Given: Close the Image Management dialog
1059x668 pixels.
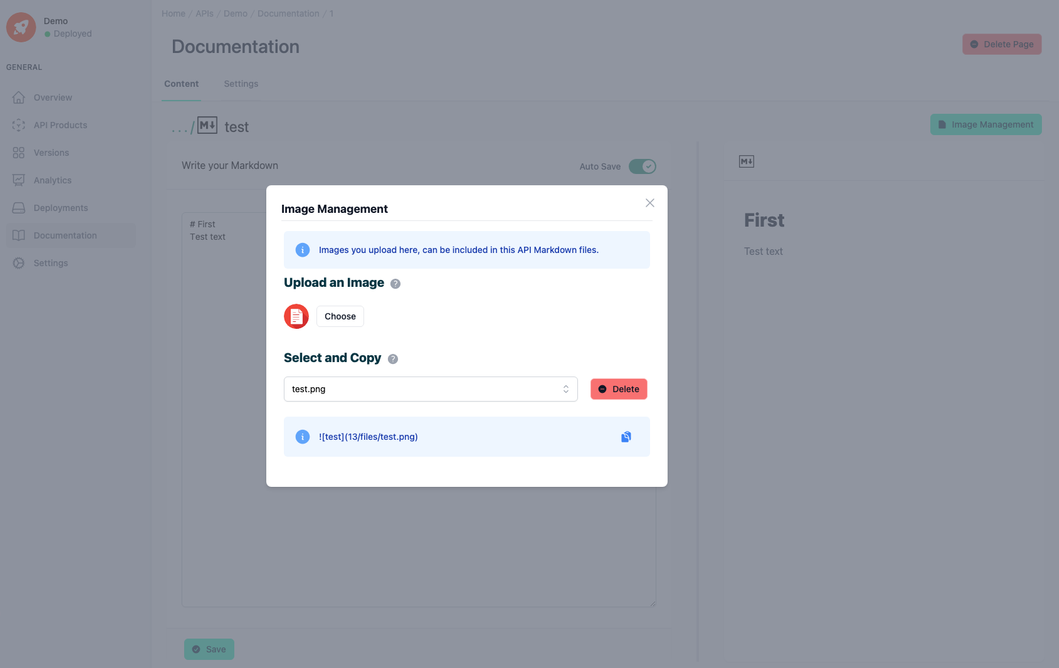Looking at the screenshot, I should (x=649, y=202).
